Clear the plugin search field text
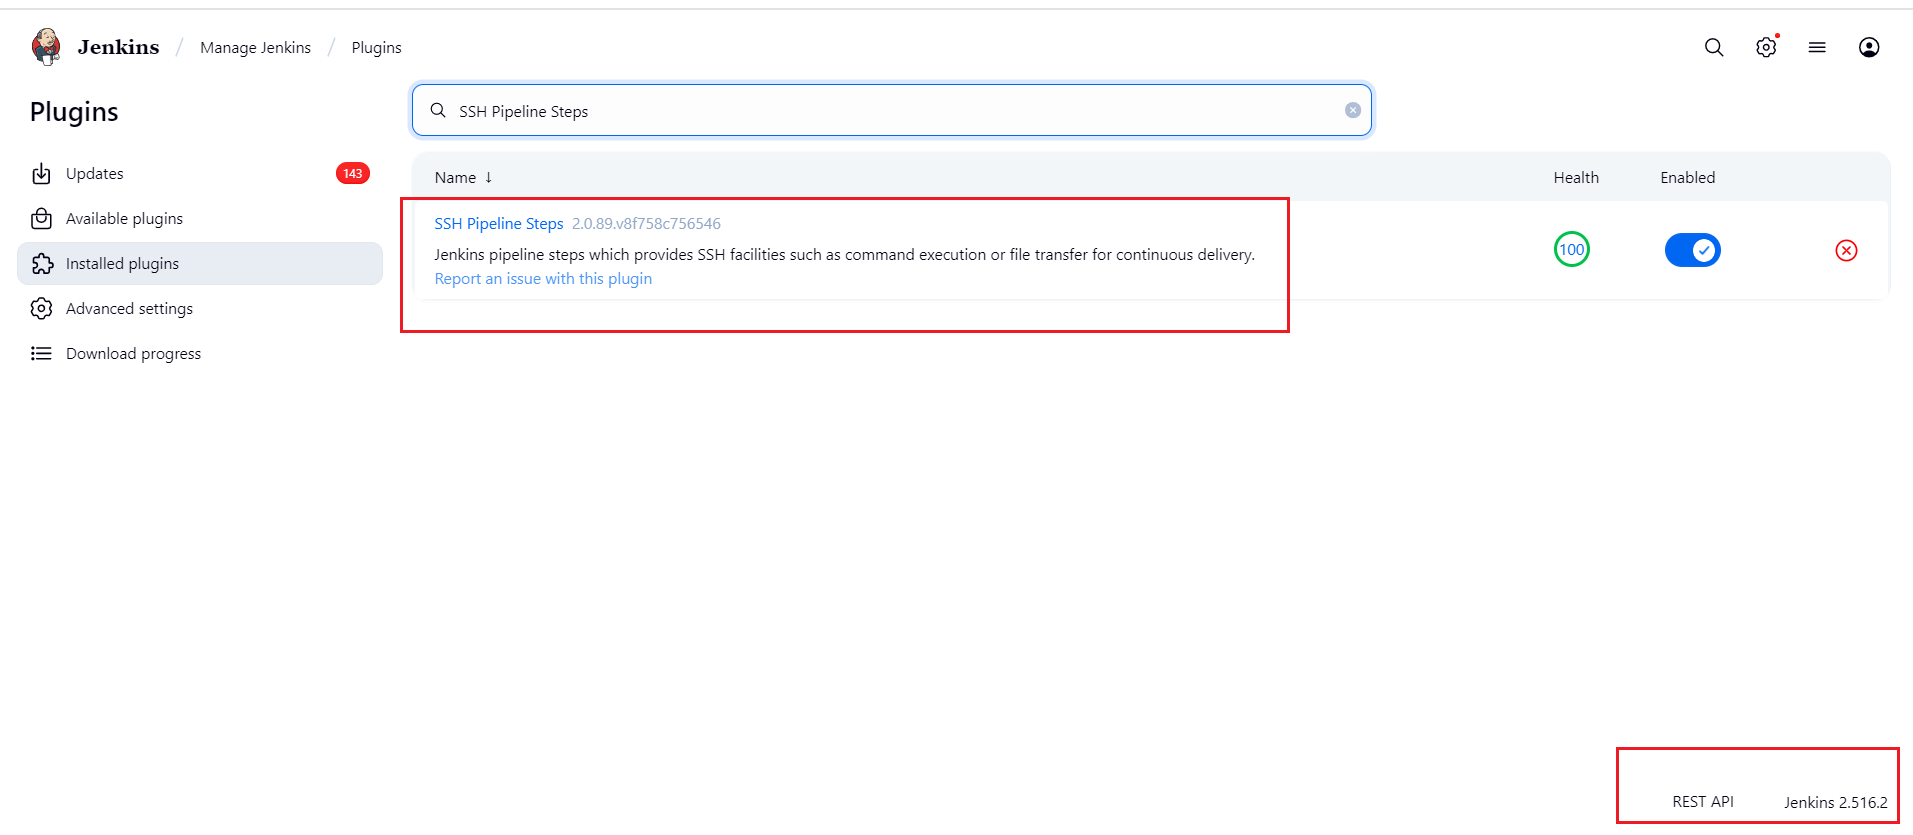 [x=1352, y=111]
